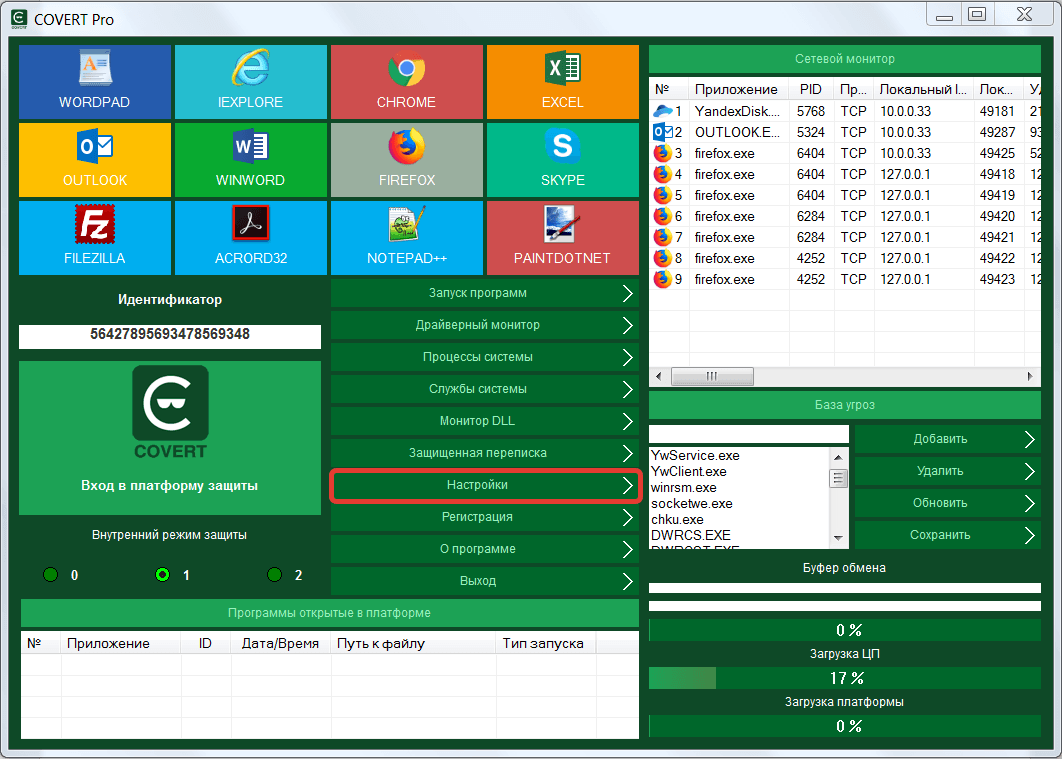The image size is (1062, 759).
Task: Select OUTLOOK.E... row in network monitor
Action: tap(845, 132)
